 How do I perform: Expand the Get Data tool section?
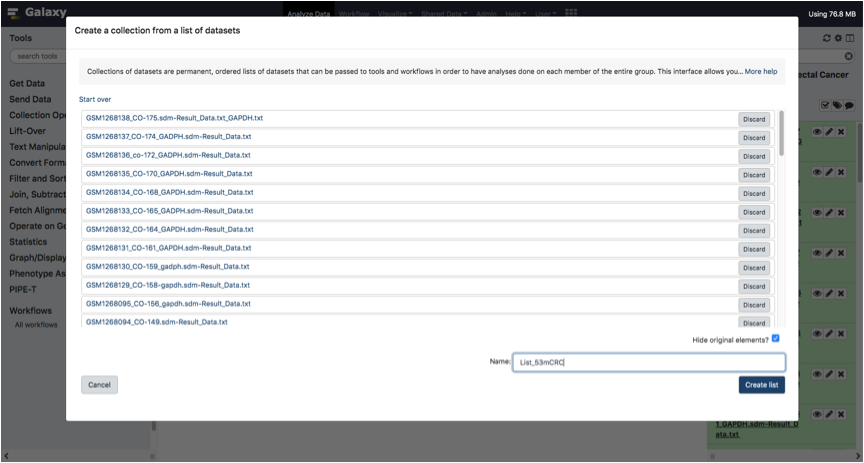pos(27,84)
